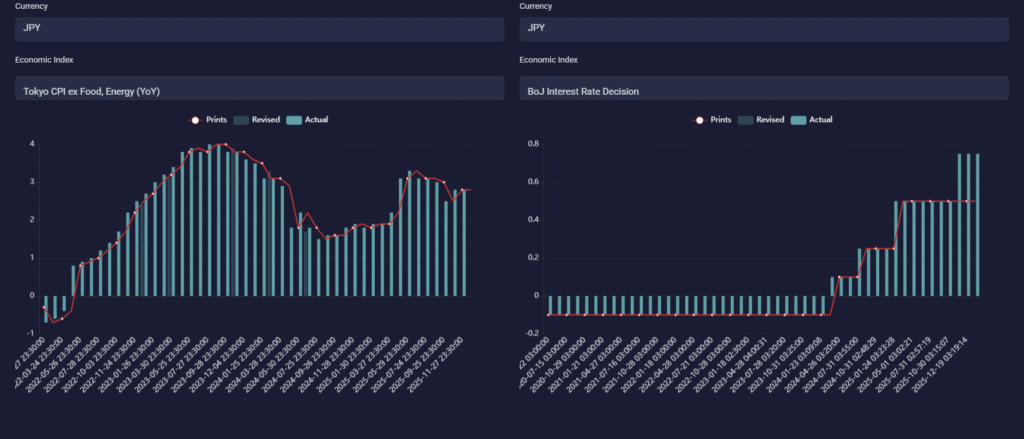
Task: Toggle the Revised series label on BoJ chart
Action: (x=769, y=120)
